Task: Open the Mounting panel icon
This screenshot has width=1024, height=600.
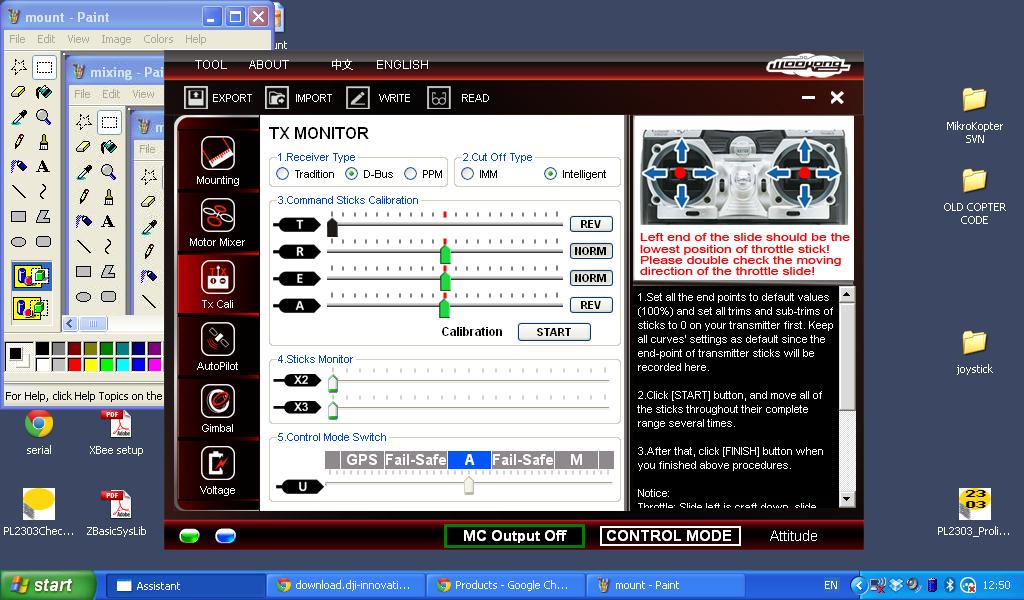Action: [x=217, y=154]
